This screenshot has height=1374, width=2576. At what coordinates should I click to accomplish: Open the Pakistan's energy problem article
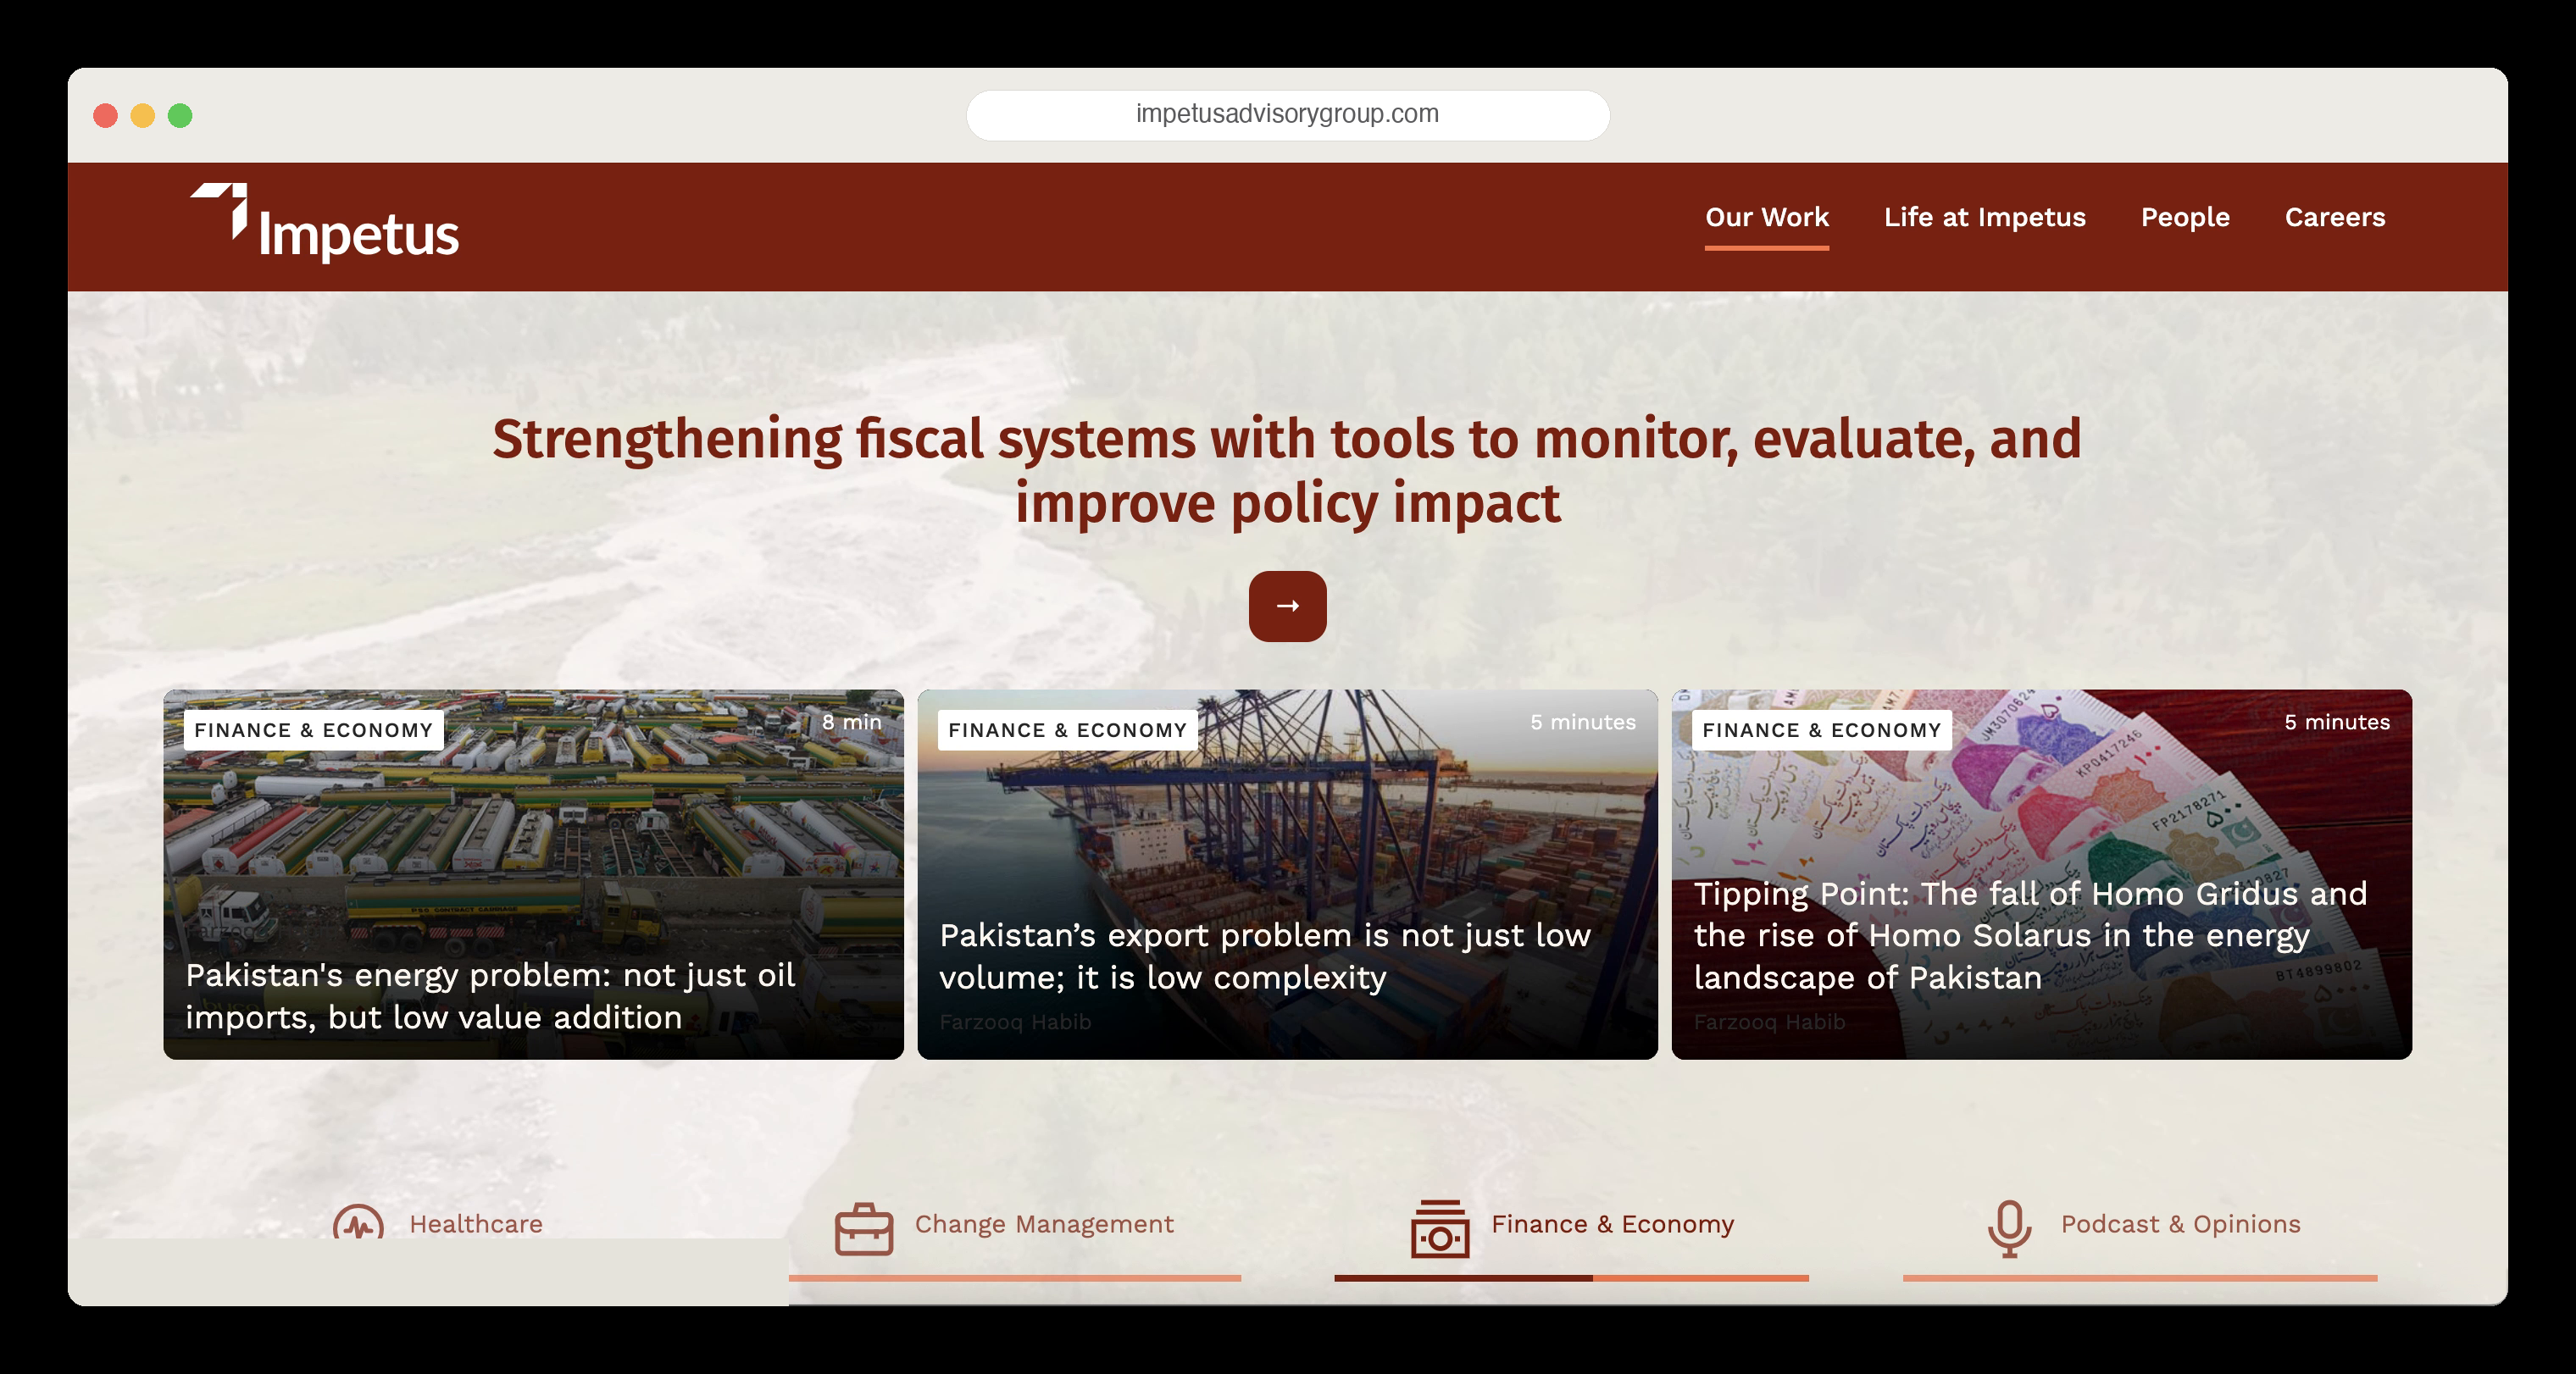490,995
